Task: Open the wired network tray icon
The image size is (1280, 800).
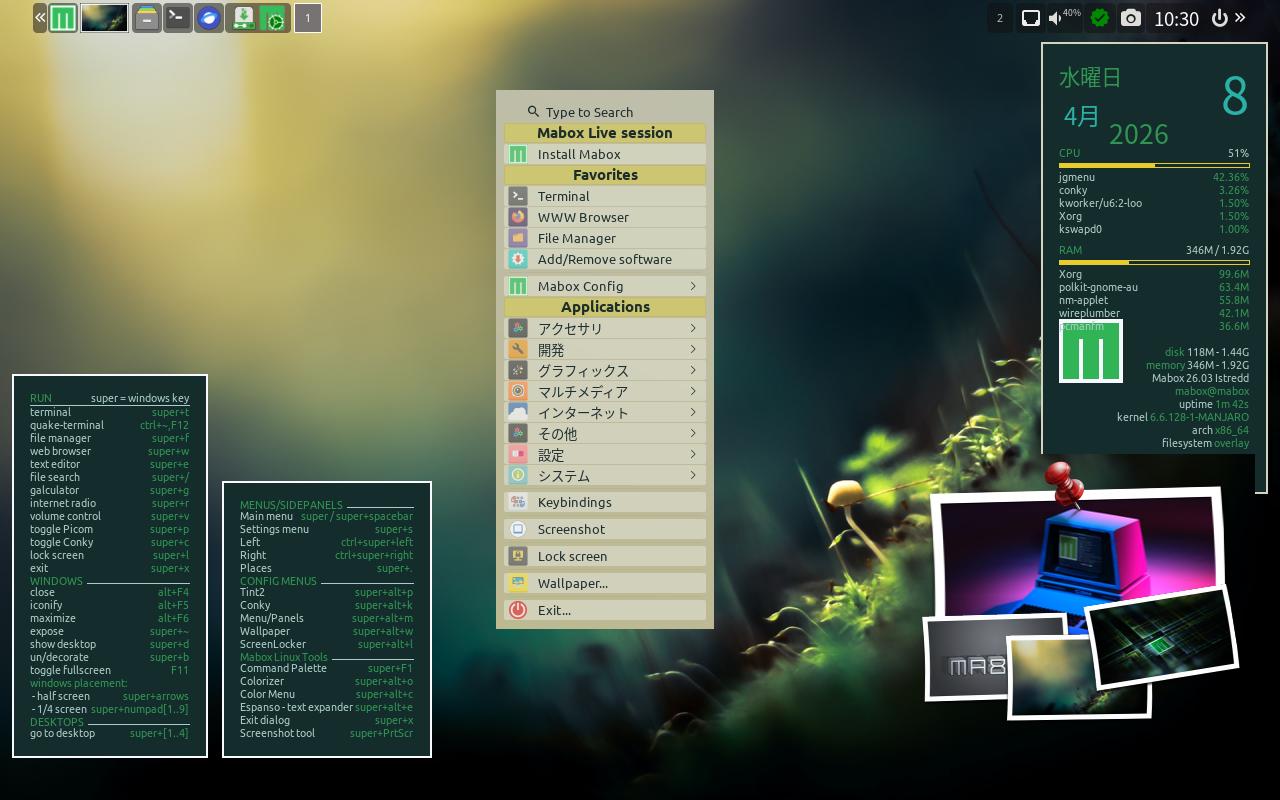Action: [x=1030, y=18]
